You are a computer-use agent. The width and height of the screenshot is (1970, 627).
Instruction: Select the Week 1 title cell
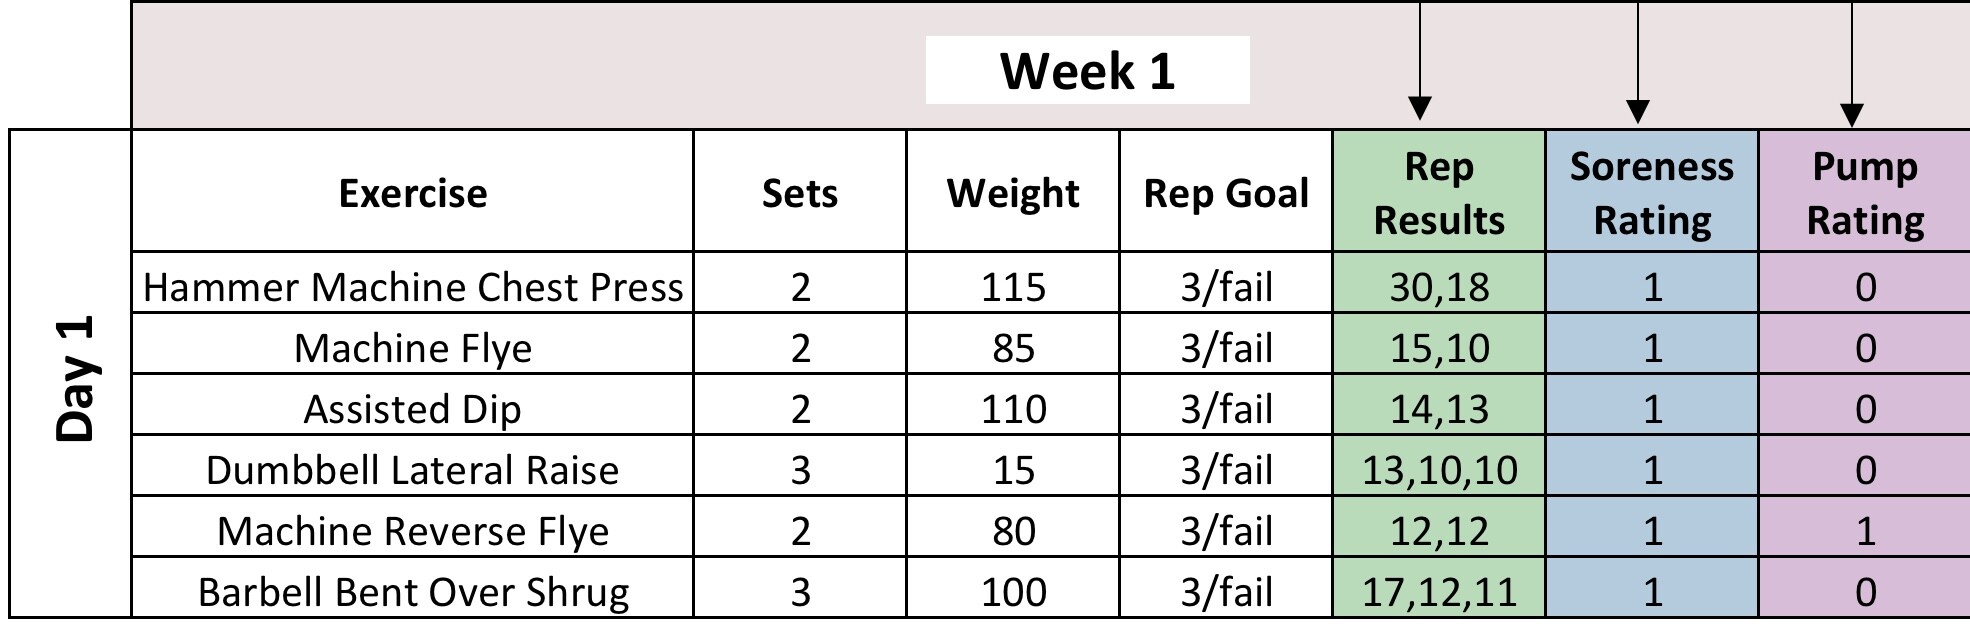pyautogui.click(x=1087, y=71)
